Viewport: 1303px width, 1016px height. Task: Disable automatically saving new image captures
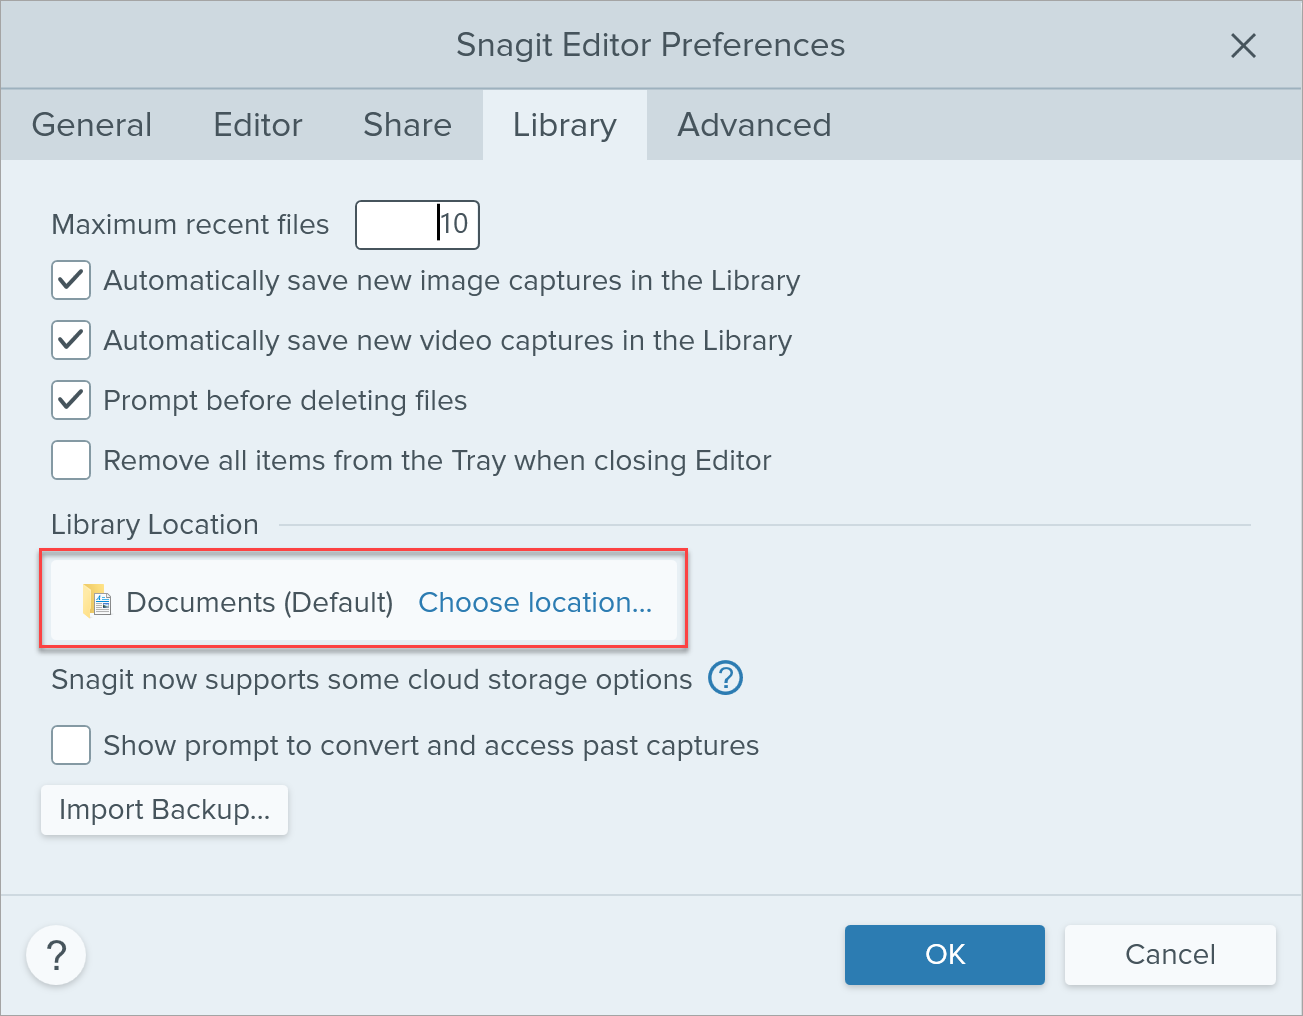point(70,280)
